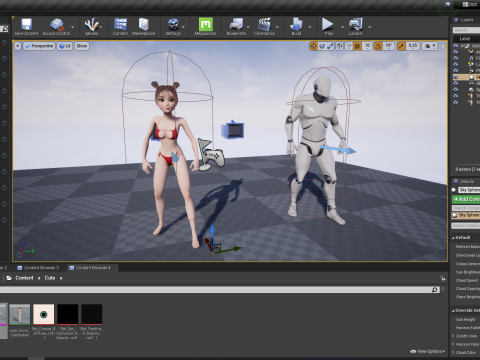Toggle eye visibility of Light Source row
The height and width of the screenshot is (360, 480).
456,64
